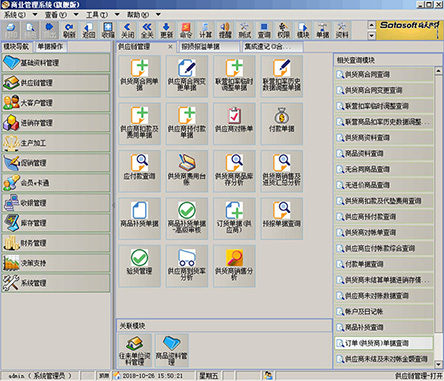Viewport: 444px width, 381px height.
Task: Click the 模块 toolbar icon
Action: 303,30
